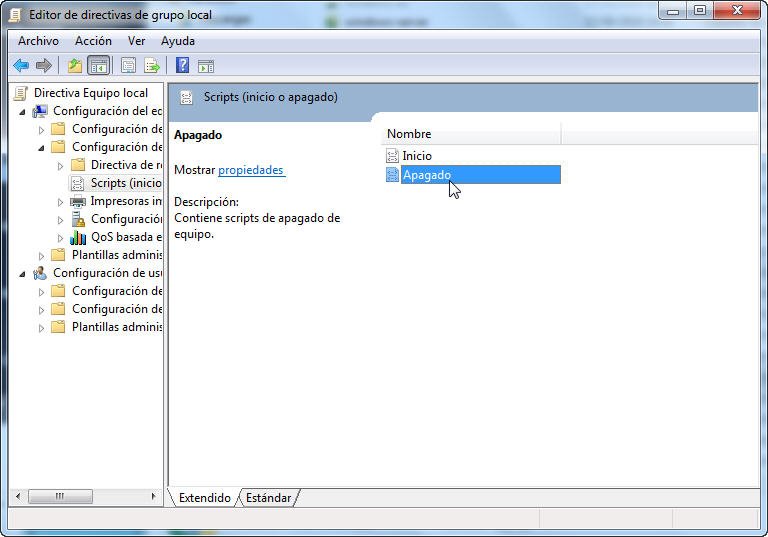Go up one level with folder icon

74,65
